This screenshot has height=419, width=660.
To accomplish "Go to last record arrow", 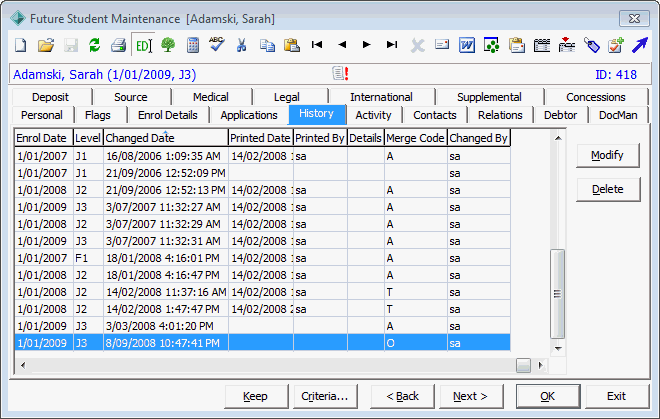I will [392, 44].
